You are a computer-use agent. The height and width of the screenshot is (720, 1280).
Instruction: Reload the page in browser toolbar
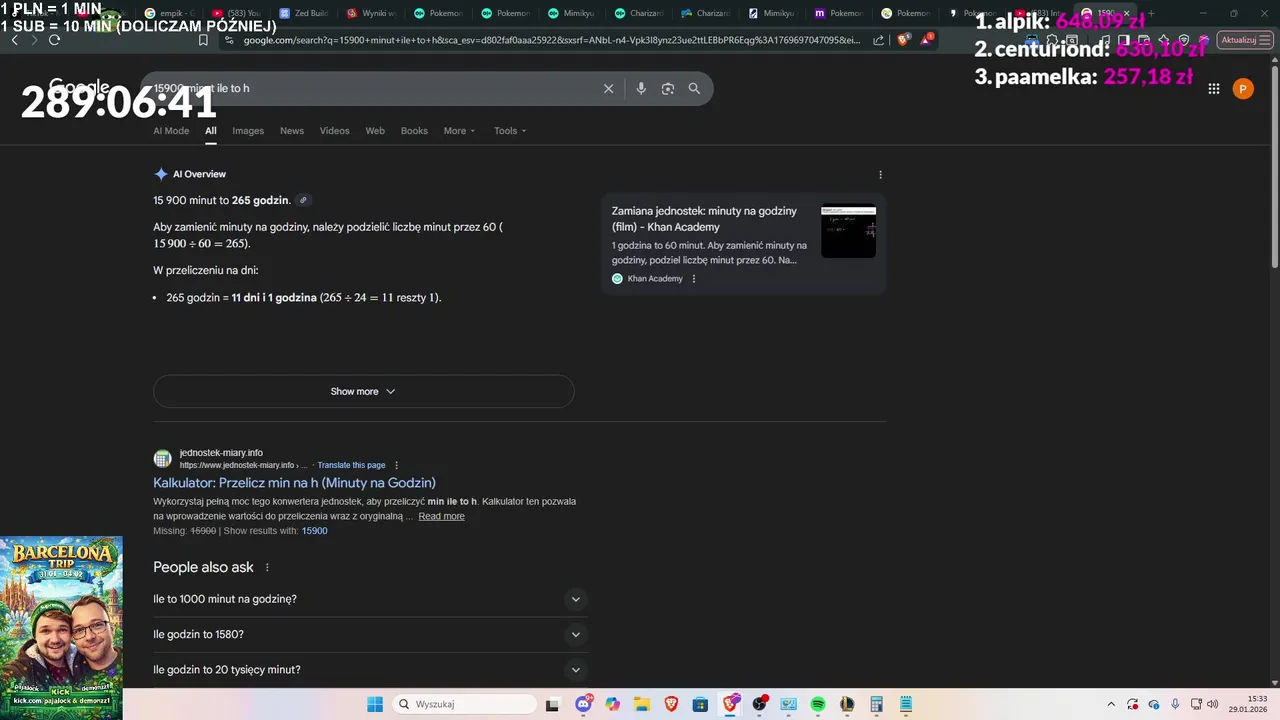pos(54,40)
